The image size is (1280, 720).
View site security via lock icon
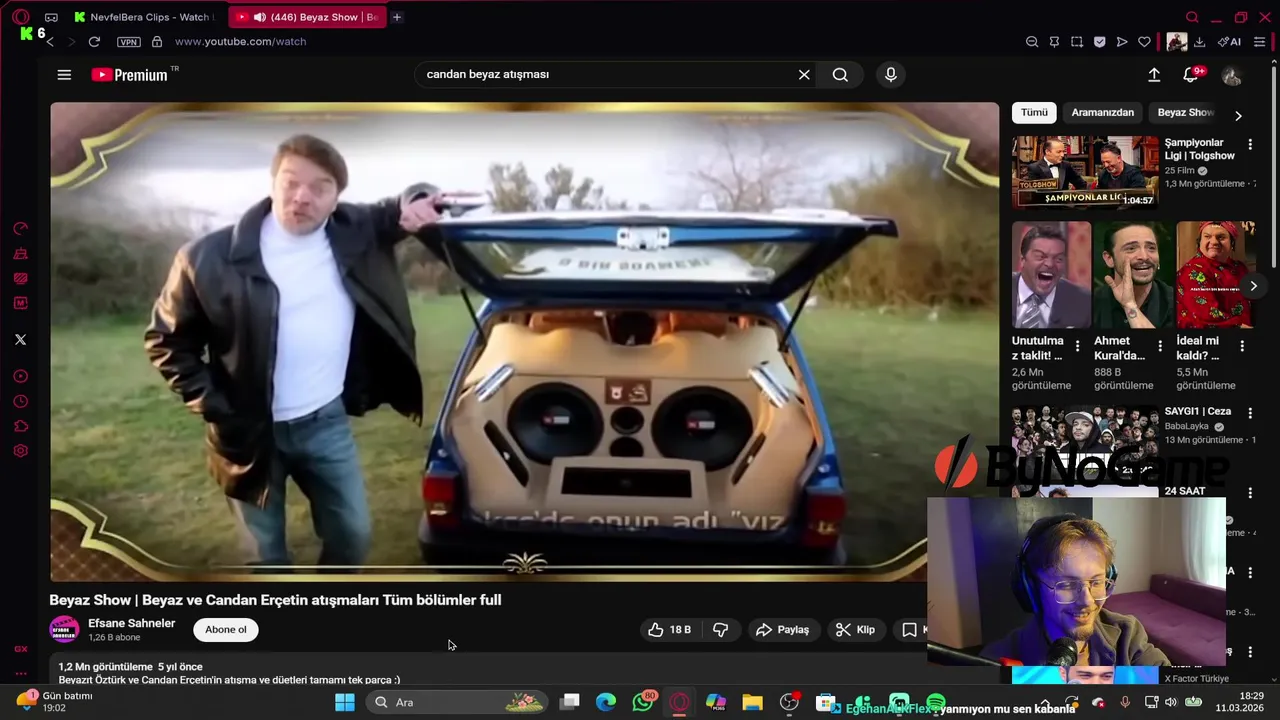coord(157,42)
